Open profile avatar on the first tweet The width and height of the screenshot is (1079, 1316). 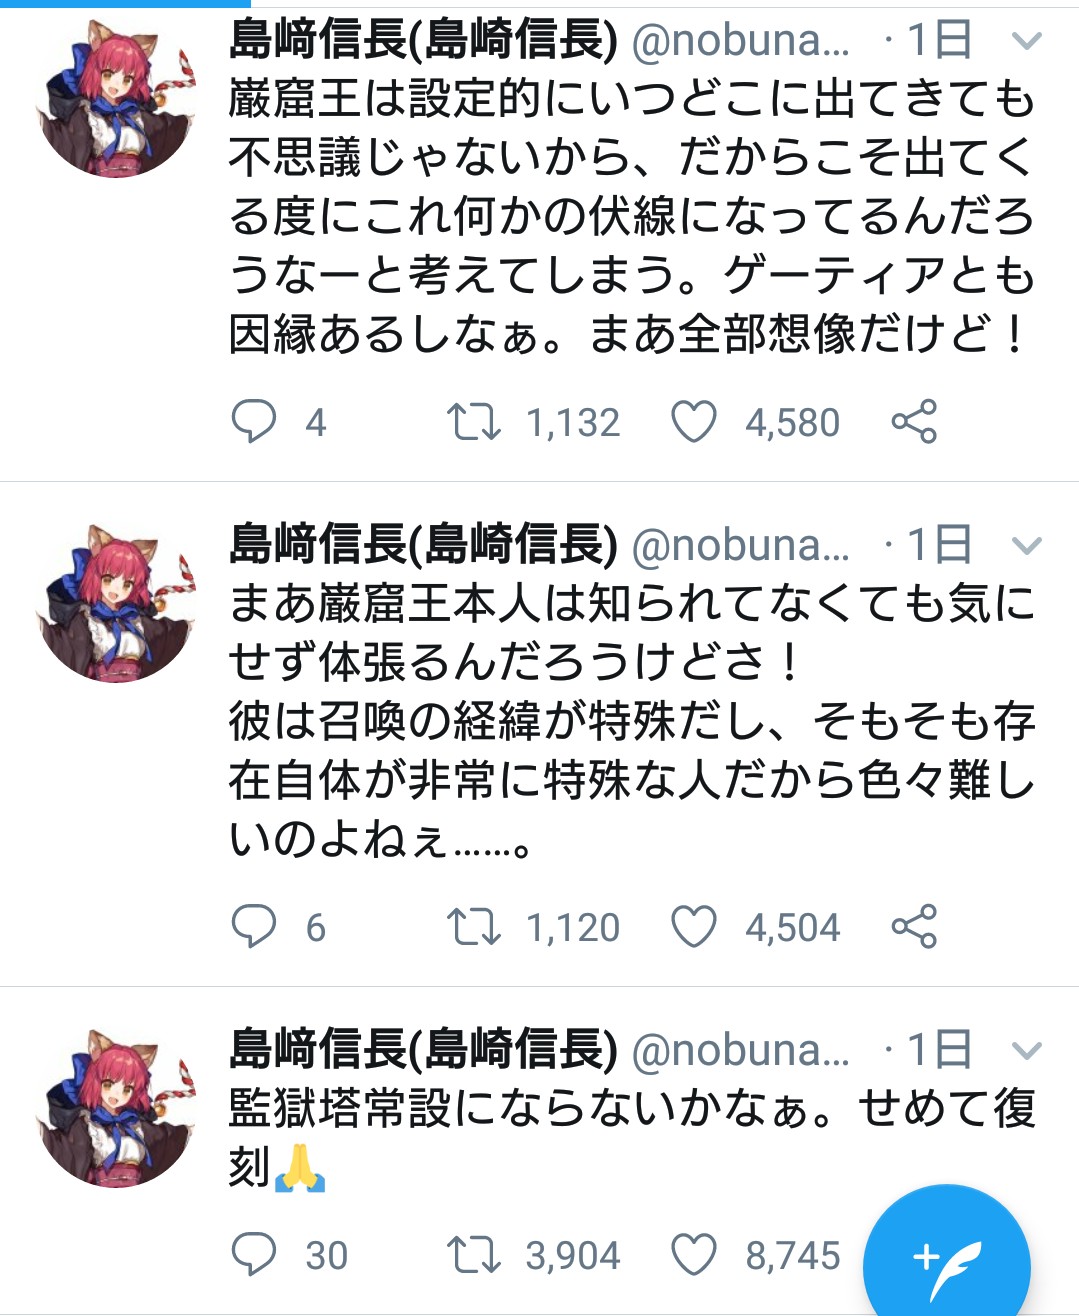pos(116,99)
